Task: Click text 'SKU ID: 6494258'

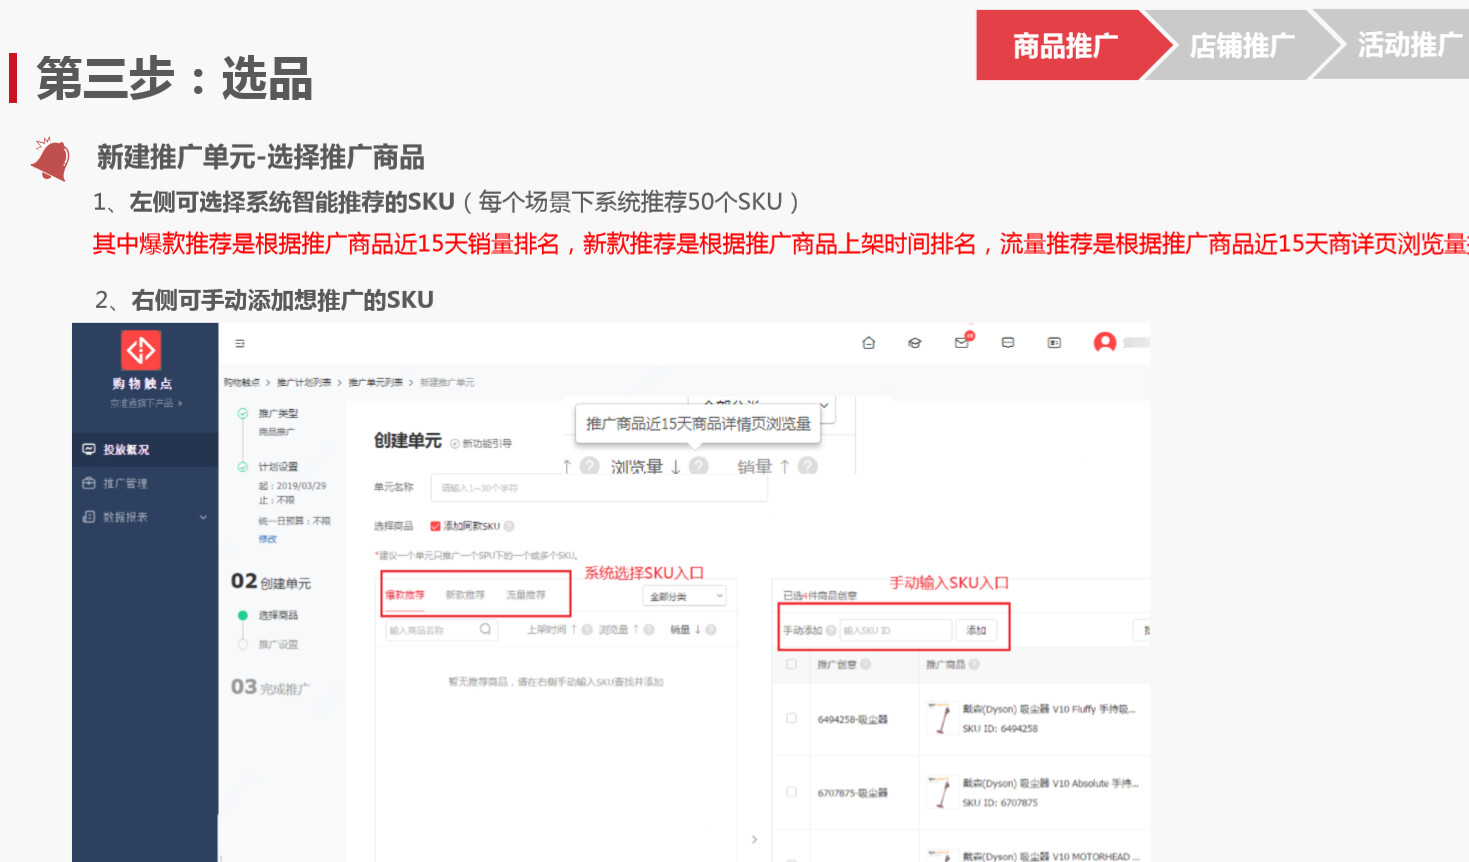Action: click(1000, 729)
